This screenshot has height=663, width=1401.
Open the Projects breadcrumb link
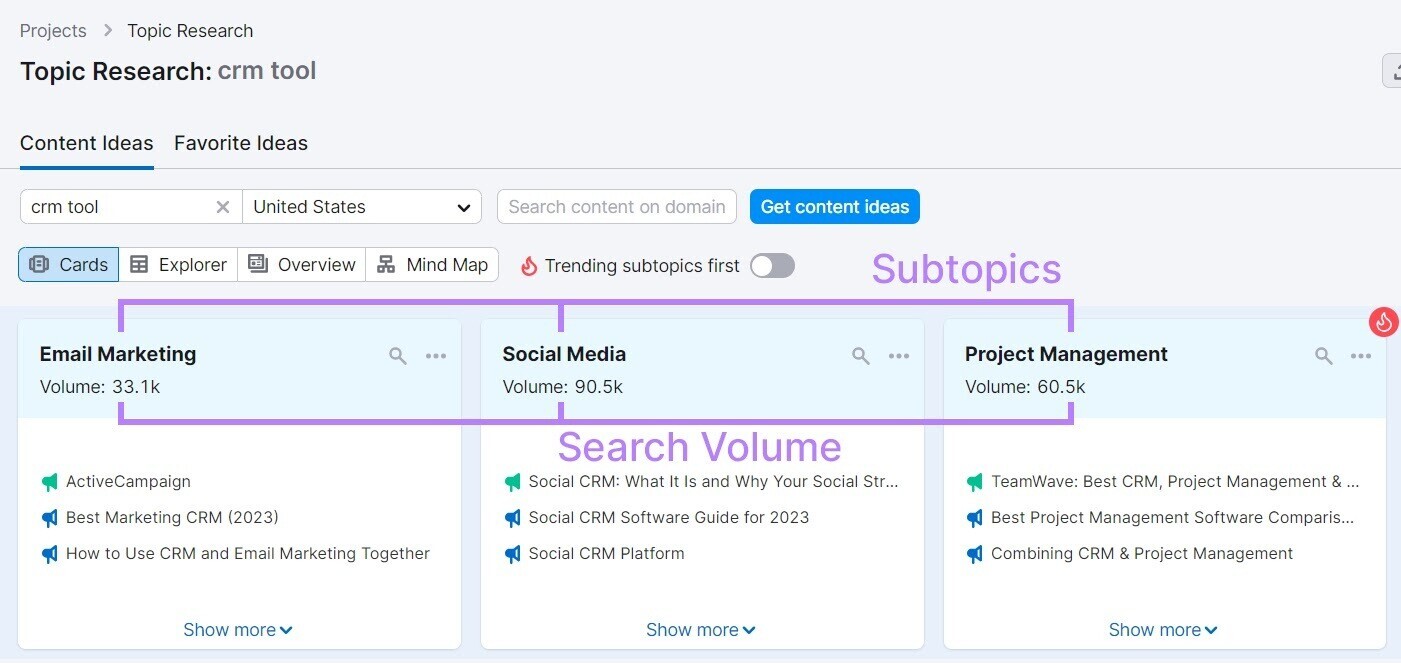point(53,30)
